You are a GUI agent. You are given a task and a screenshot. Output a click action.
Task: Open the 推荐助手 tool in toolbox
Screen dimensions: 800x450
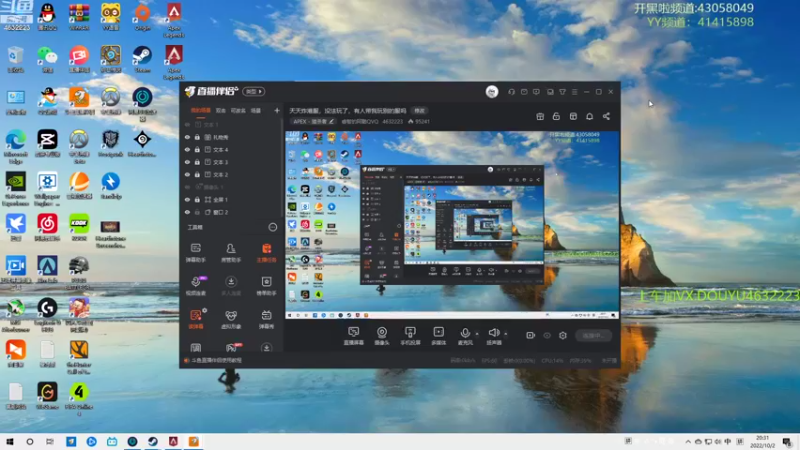pyautogui.click(x=266, y=286)
